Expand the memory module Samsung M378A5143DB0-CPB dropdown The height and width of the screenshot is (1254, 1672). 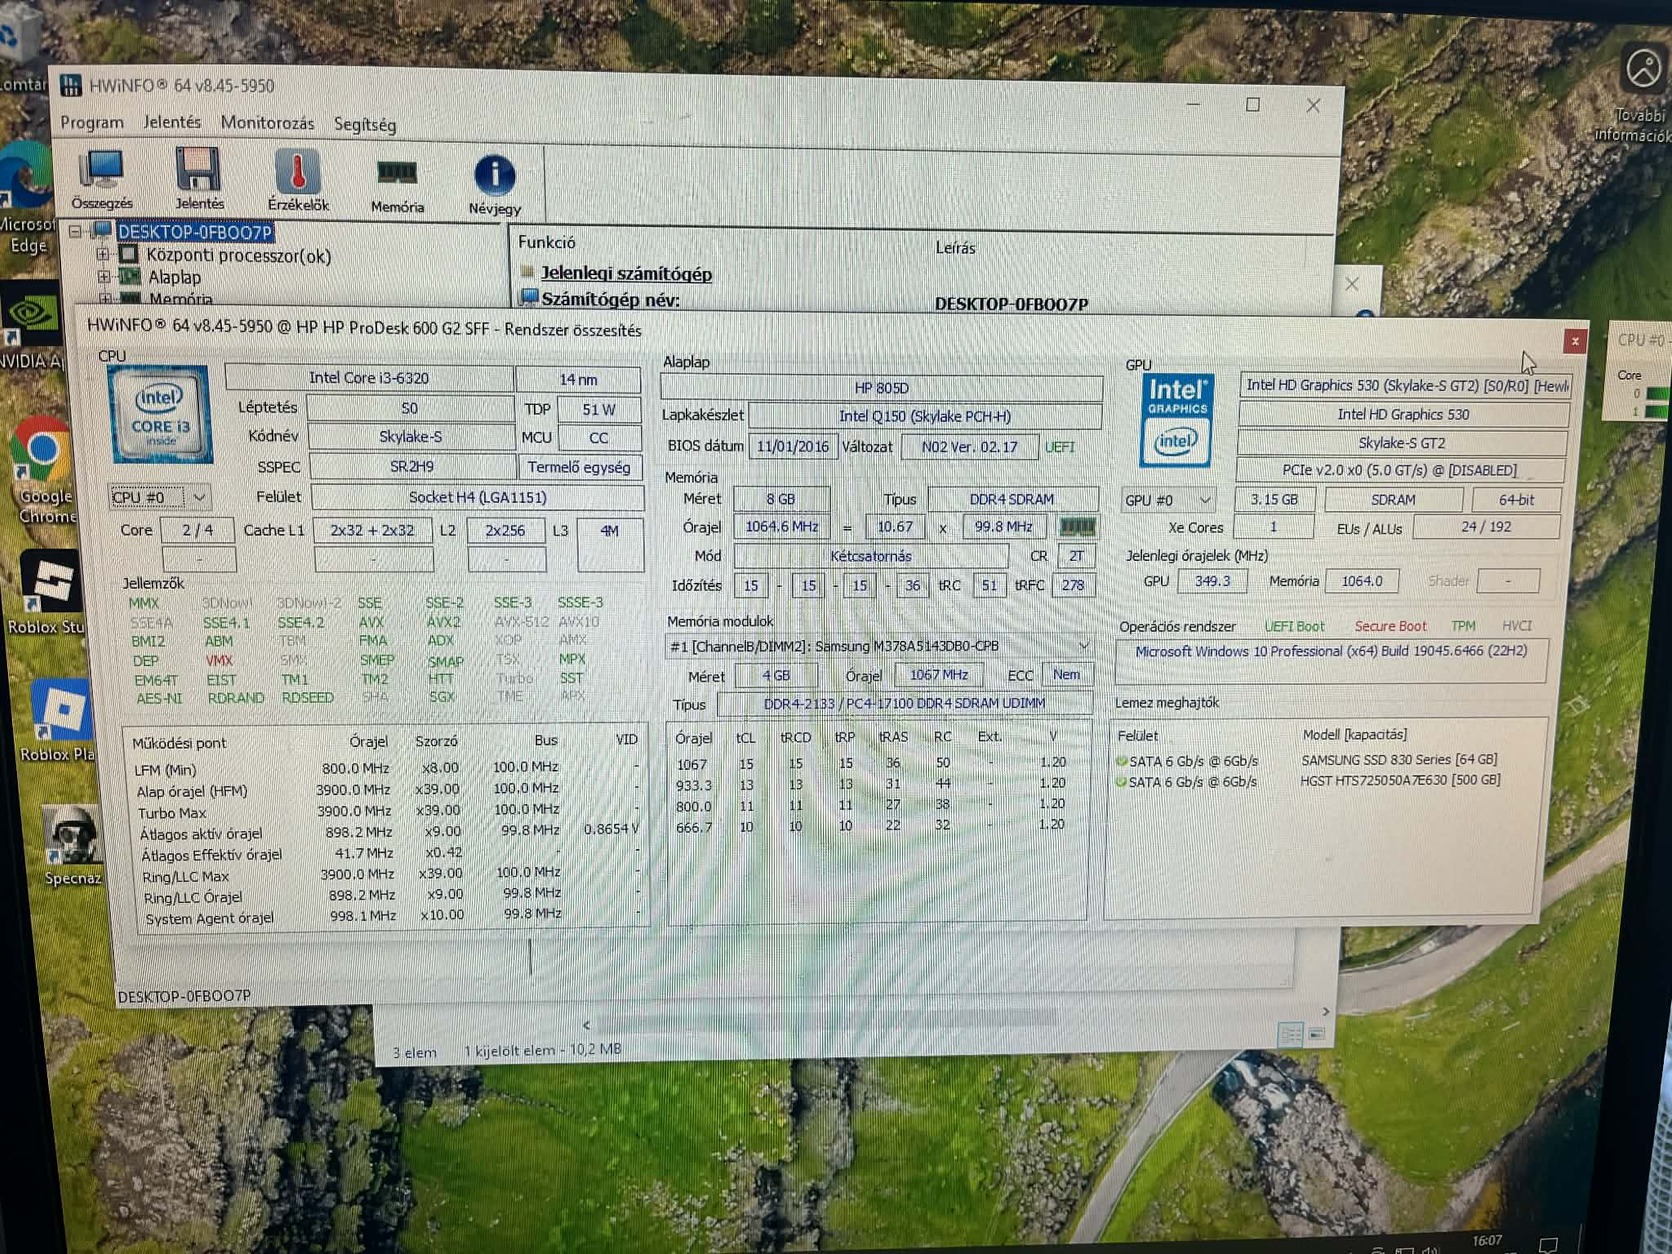click(x=1083, y=646)
